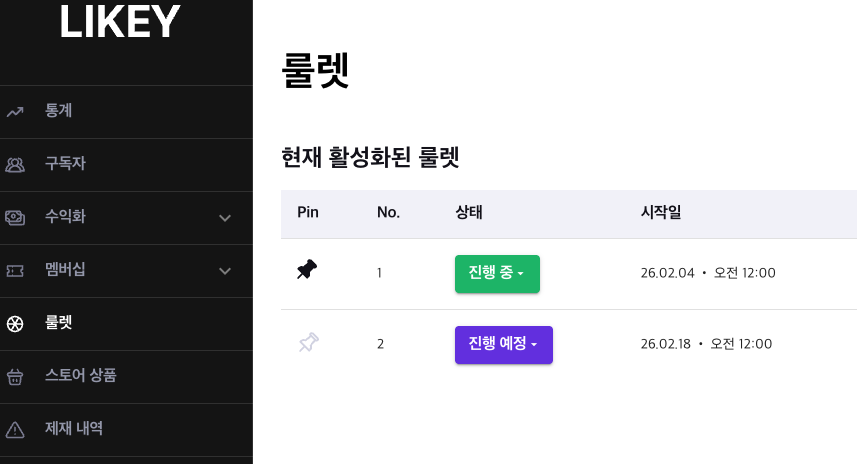Click the 상태 column header
Image resolution: width=857 pixels, height=464 pixels.
(x=469, y=212)
